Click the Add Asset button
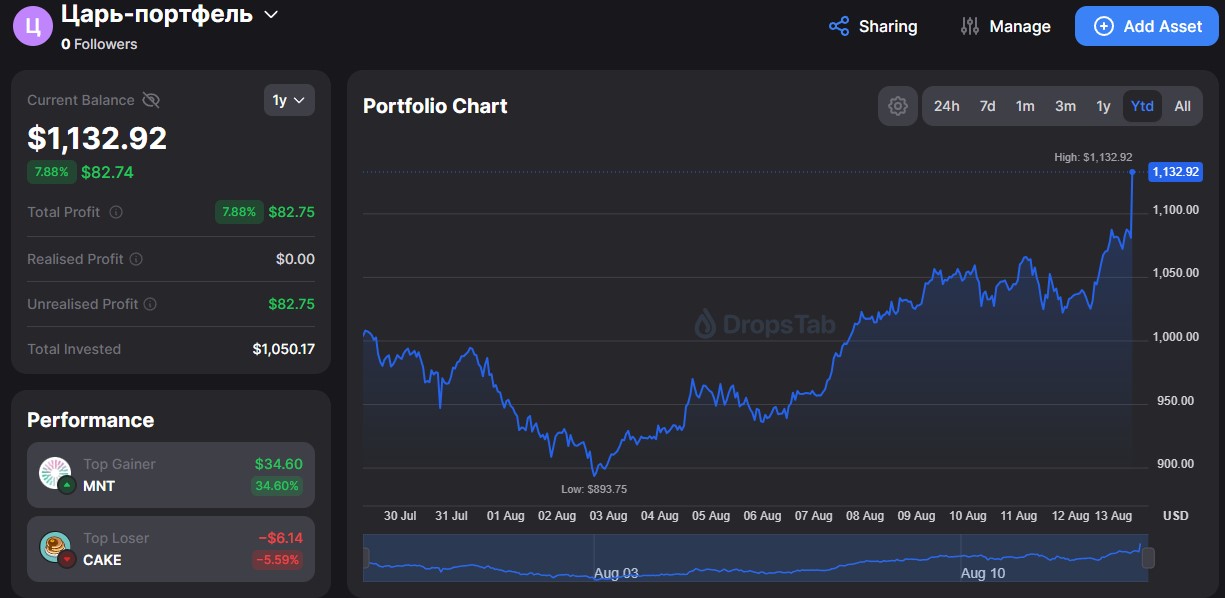Image resolution: width=1225 pixels, height=598 pixels. pyautogui.click(x=1146, y=26)
